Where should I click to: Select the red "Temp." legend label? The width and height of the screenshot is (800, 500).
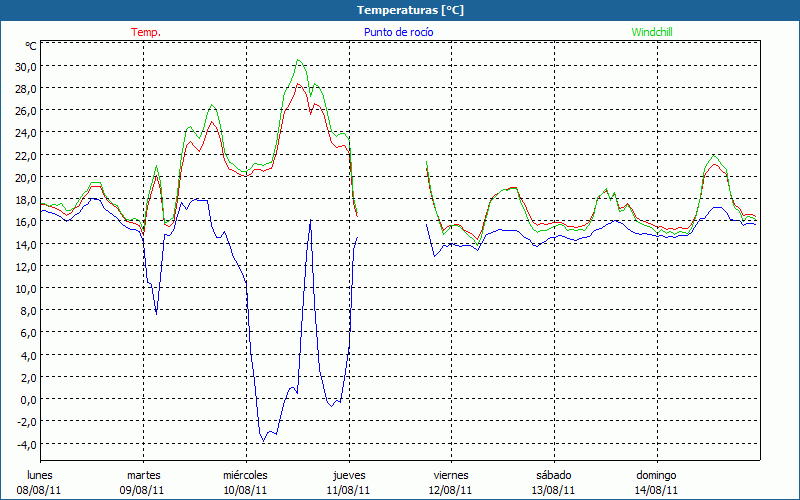[146, 32]
